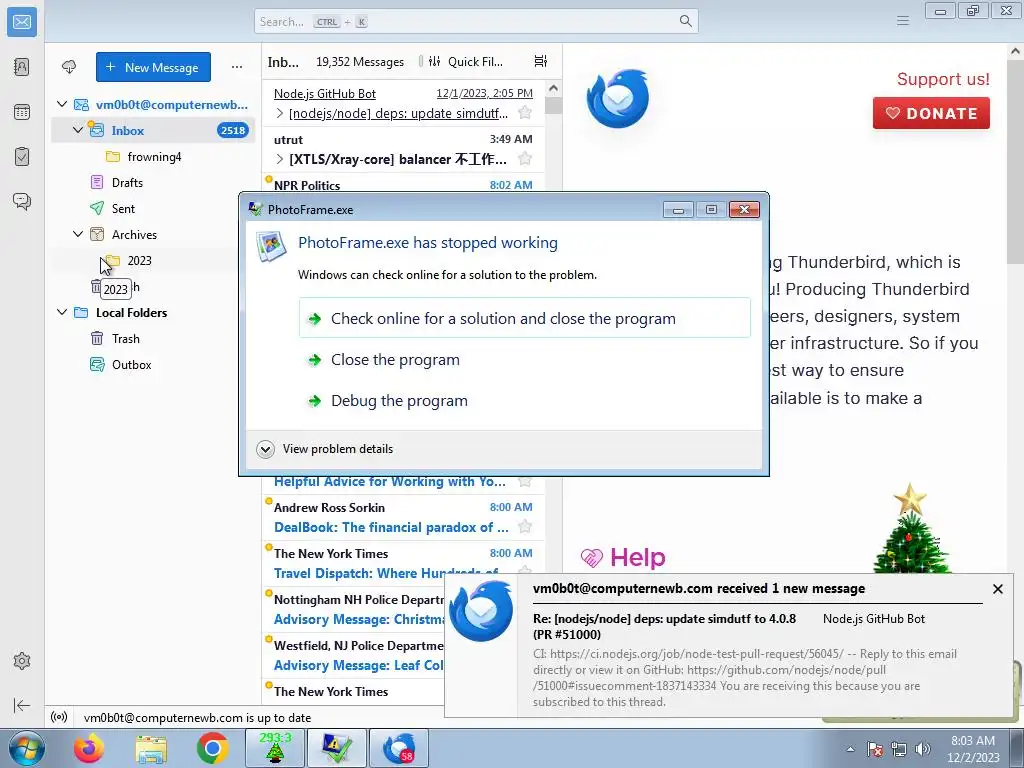Expand the XTLS/Xray-core thread
1024x768 pixels.
[280, 159]
